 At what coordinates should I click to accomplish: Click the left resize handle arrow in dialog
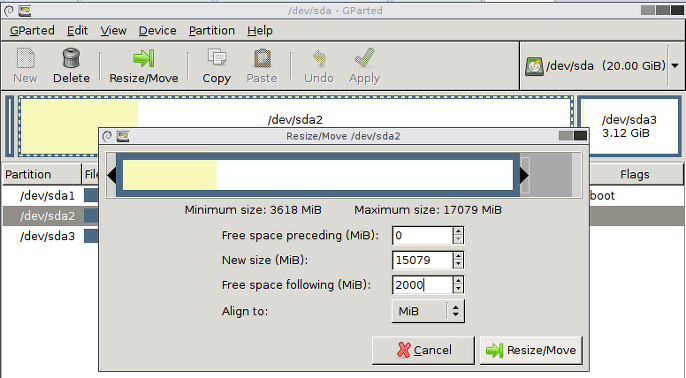(112, 175)
